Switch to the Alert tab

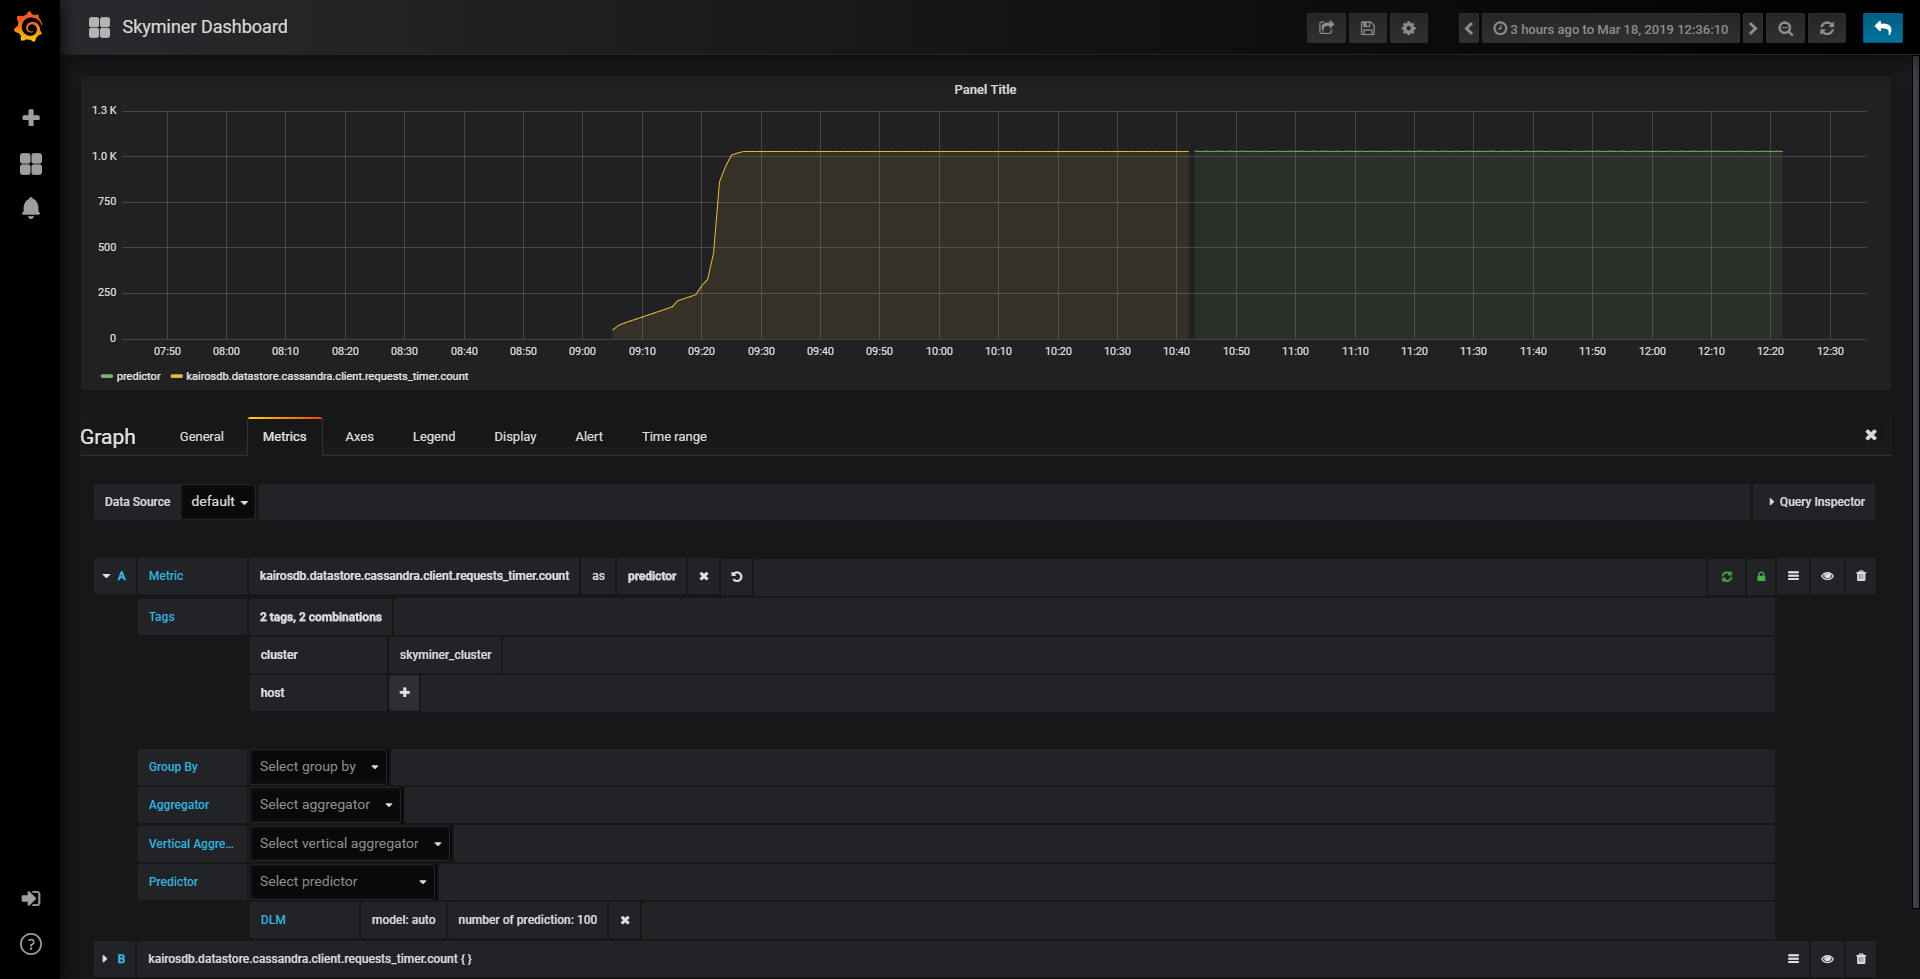(589, 437)
